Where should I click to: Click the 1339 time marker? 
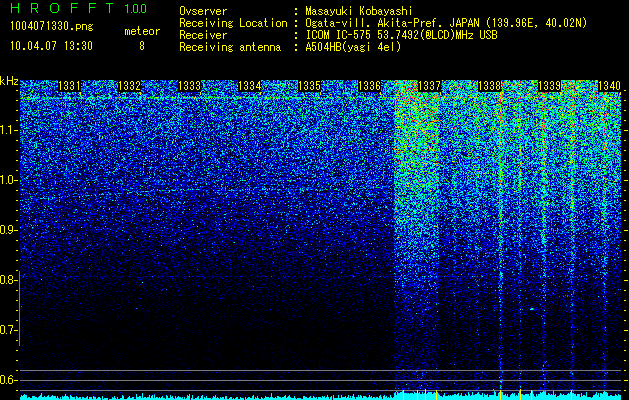click(549, 86)
